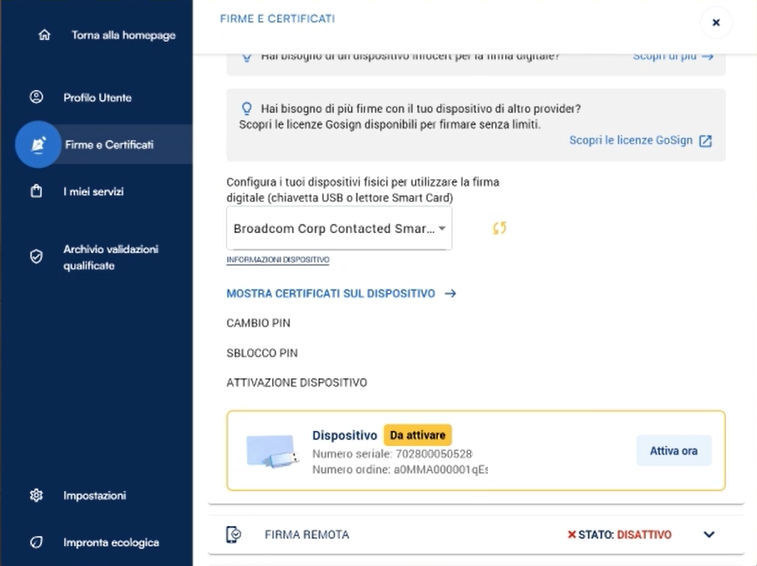Viewport: 757px width, 566px height.
Task: Click the Firme e Certificati signature icon
Action: point(38,145)
